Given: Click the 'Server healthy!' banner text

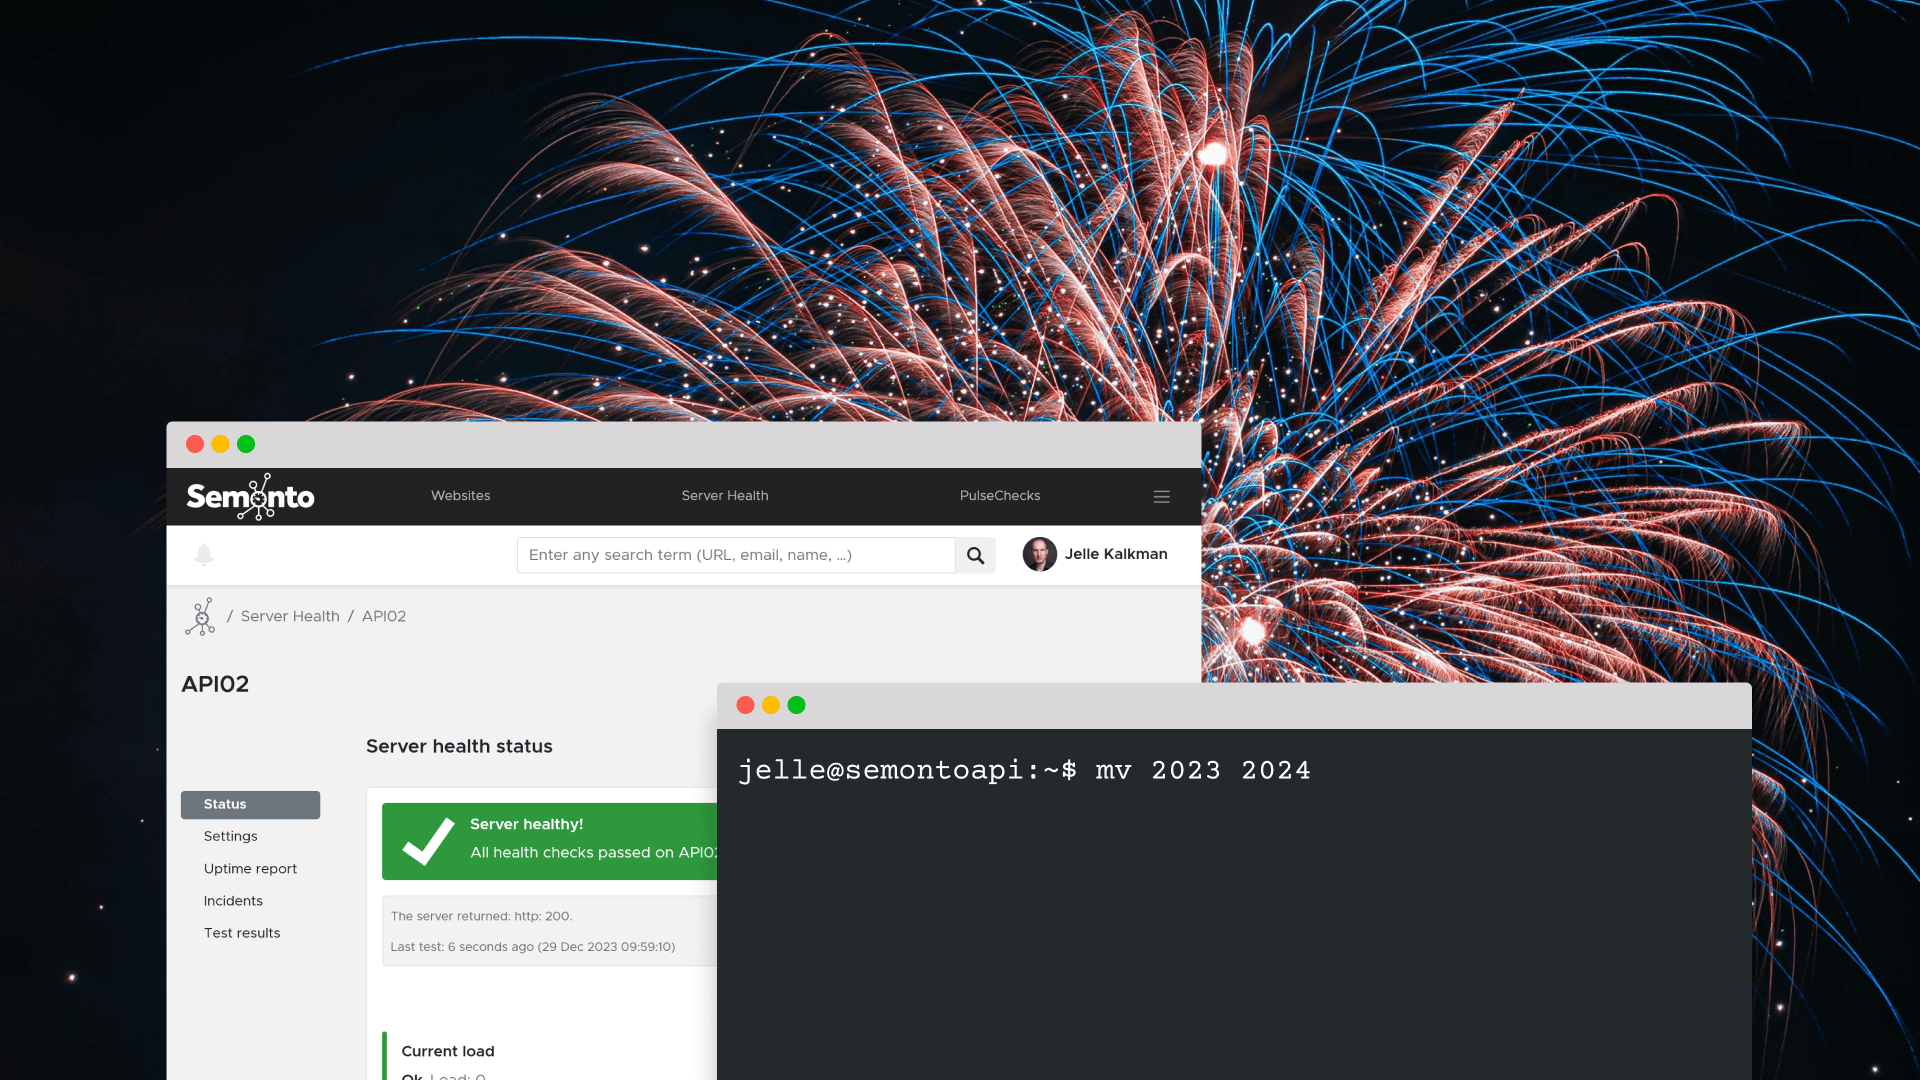Looking at the screenshot, I should (x=527, y=824).
